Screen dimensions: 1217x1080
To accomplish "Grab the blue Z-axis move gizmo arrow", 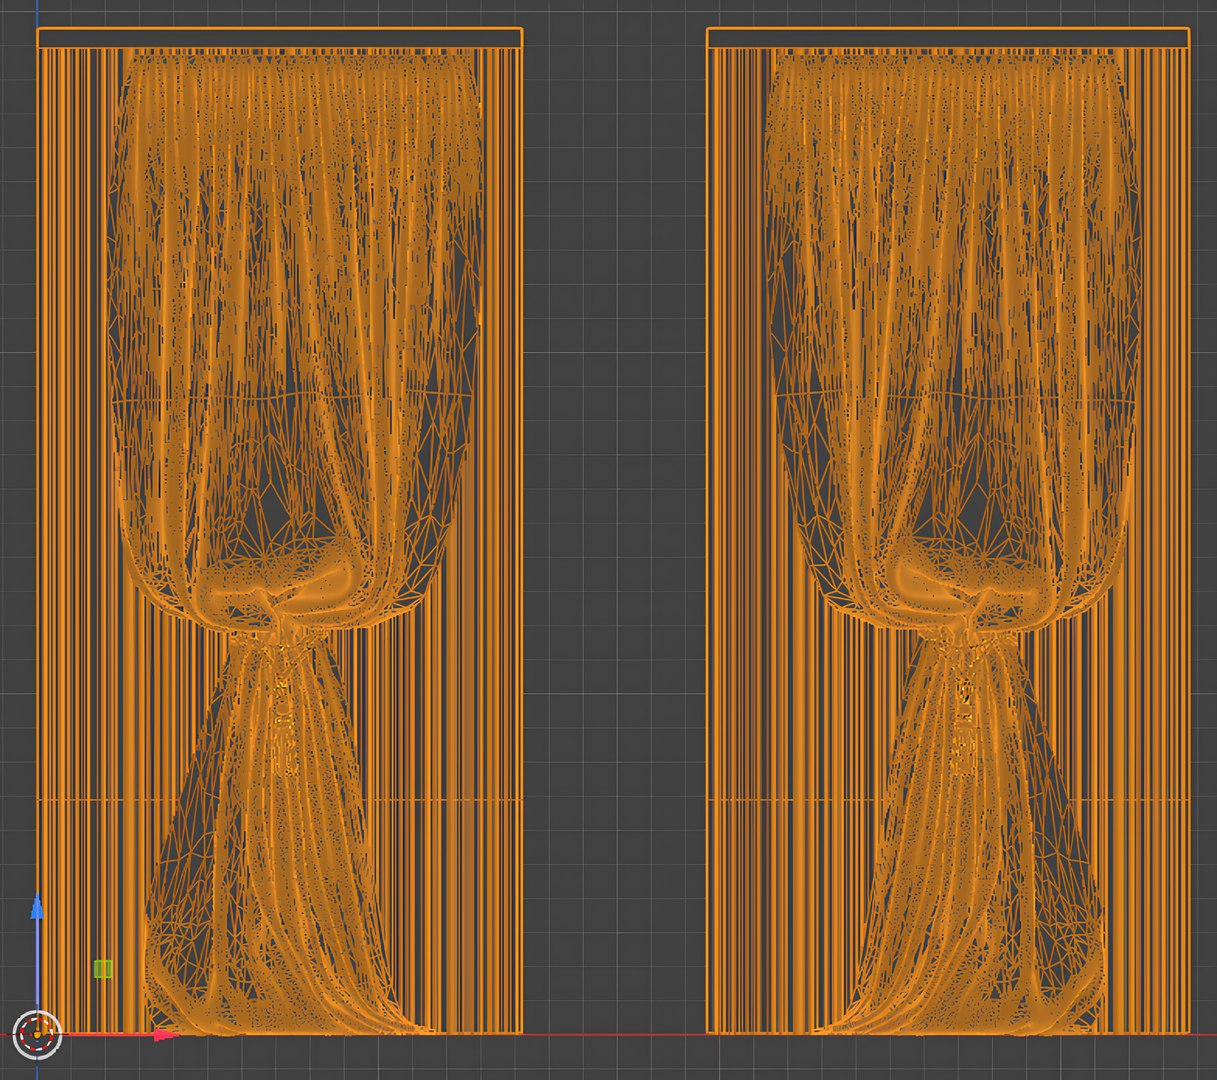I will pyautogui.click(x=37, y=907).
